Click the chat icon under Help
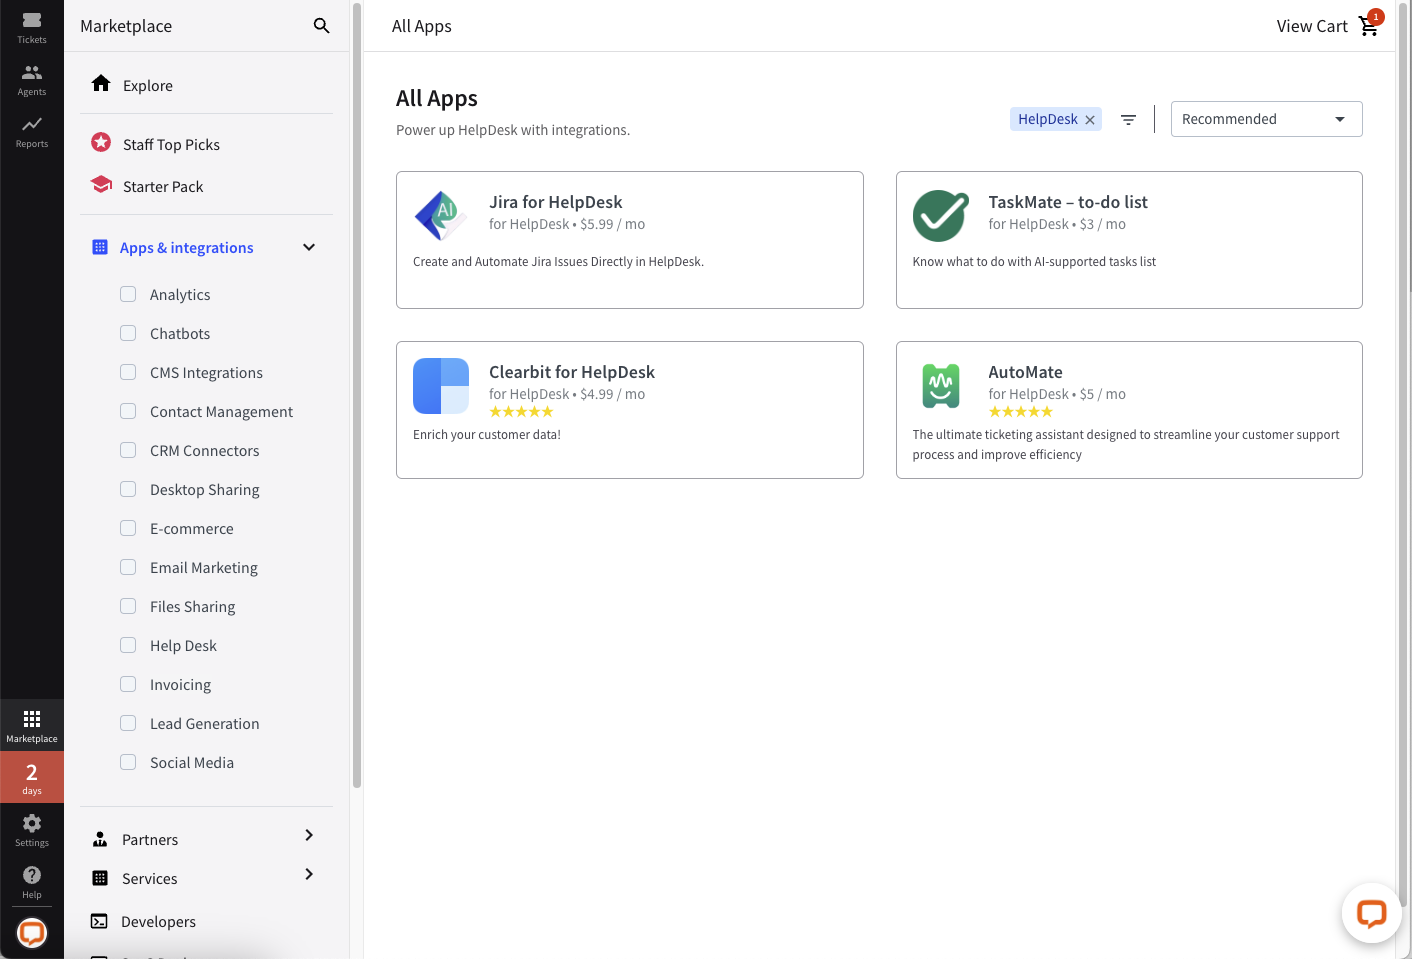The width and height of the screenshot is (1412, 959). 32,933
